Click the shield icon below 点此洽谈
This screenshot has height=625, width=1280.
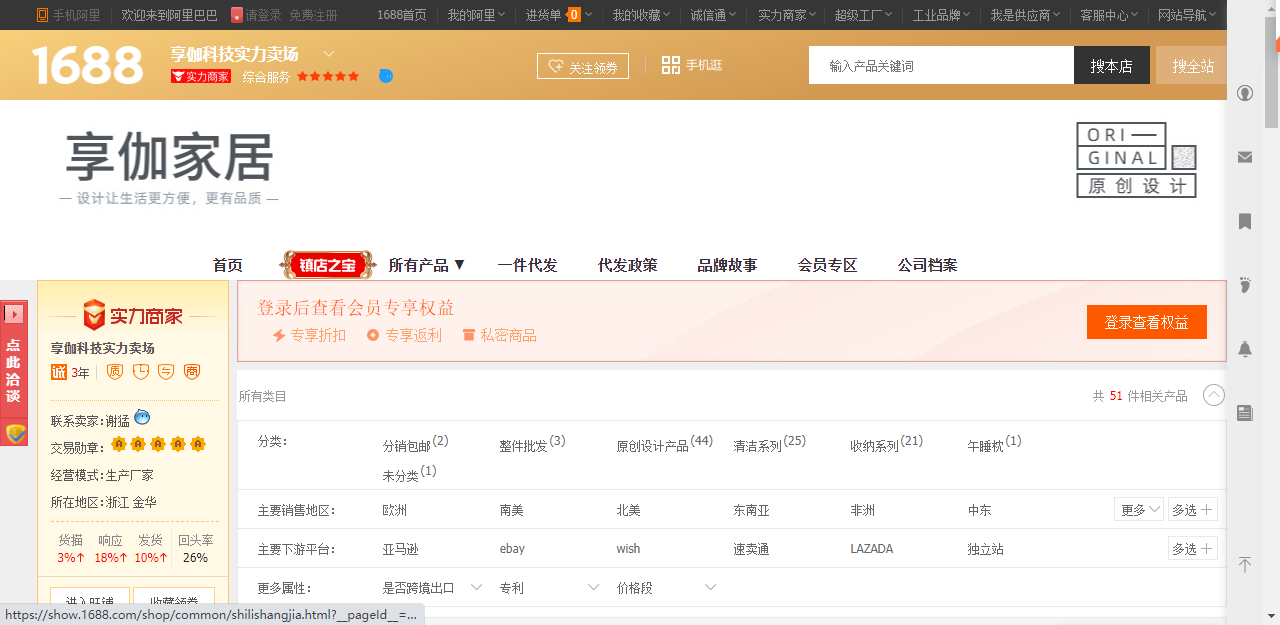pos(15,433)
